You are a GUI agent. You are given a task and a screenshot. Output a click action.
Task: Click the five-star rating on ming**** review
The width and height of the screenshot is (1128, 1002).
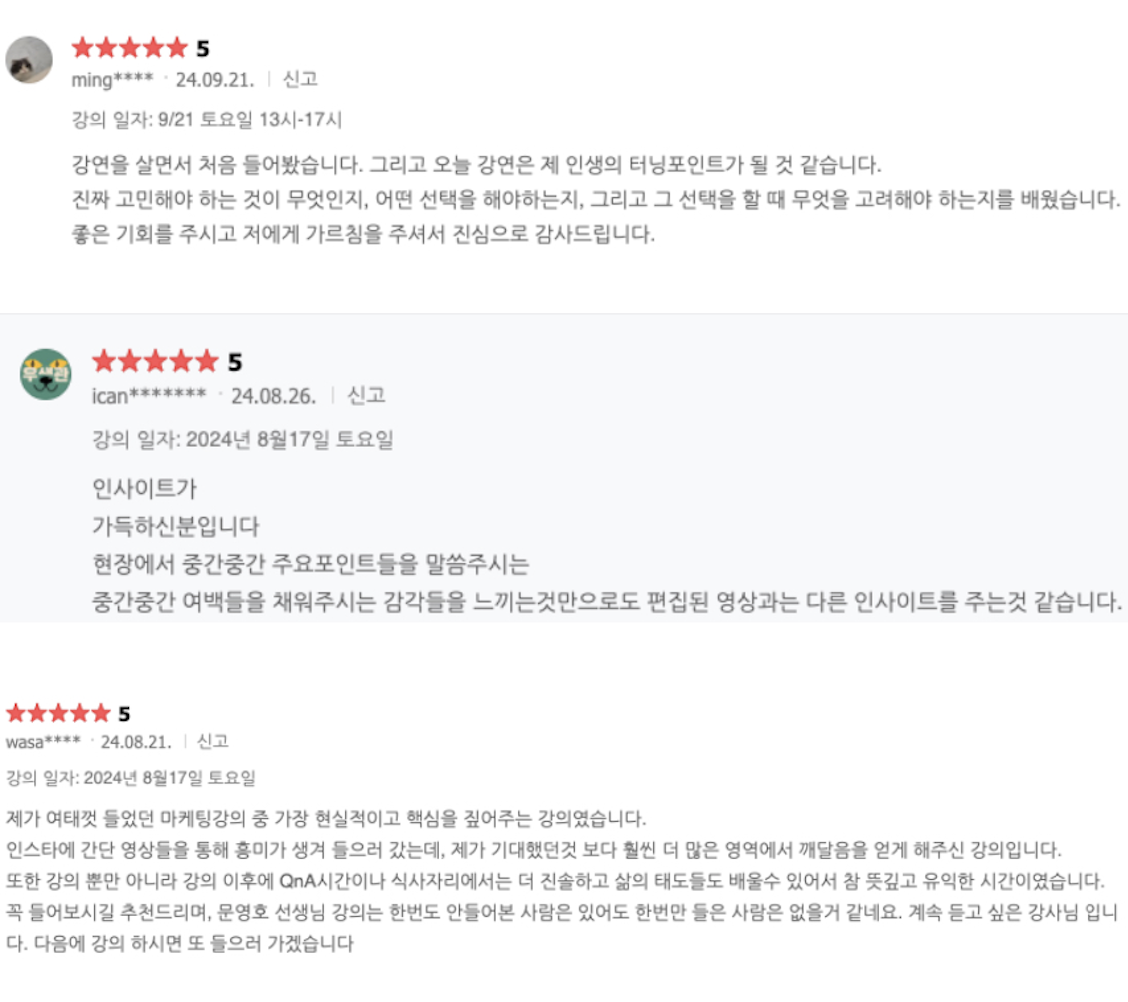(x=129, y=48)
